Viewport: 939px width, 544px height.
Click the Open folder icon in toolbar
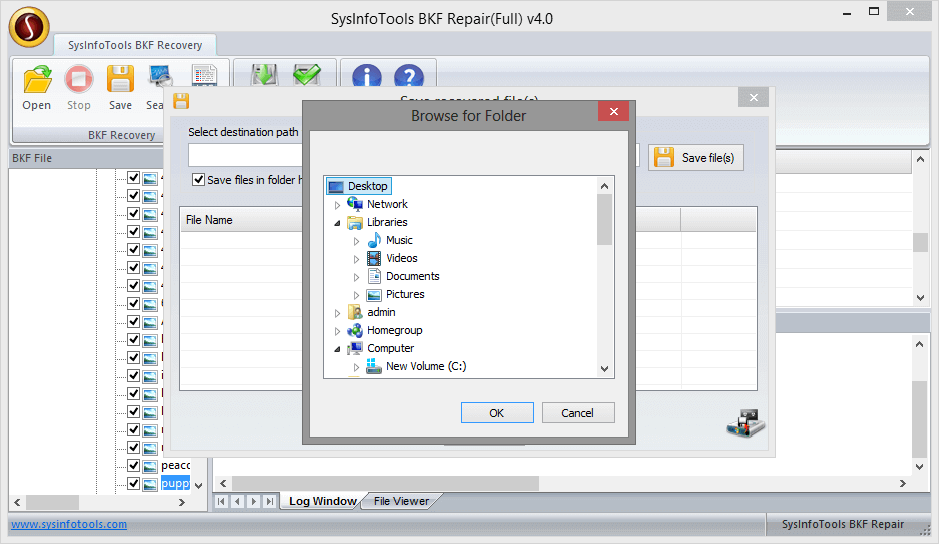[37, 79]
